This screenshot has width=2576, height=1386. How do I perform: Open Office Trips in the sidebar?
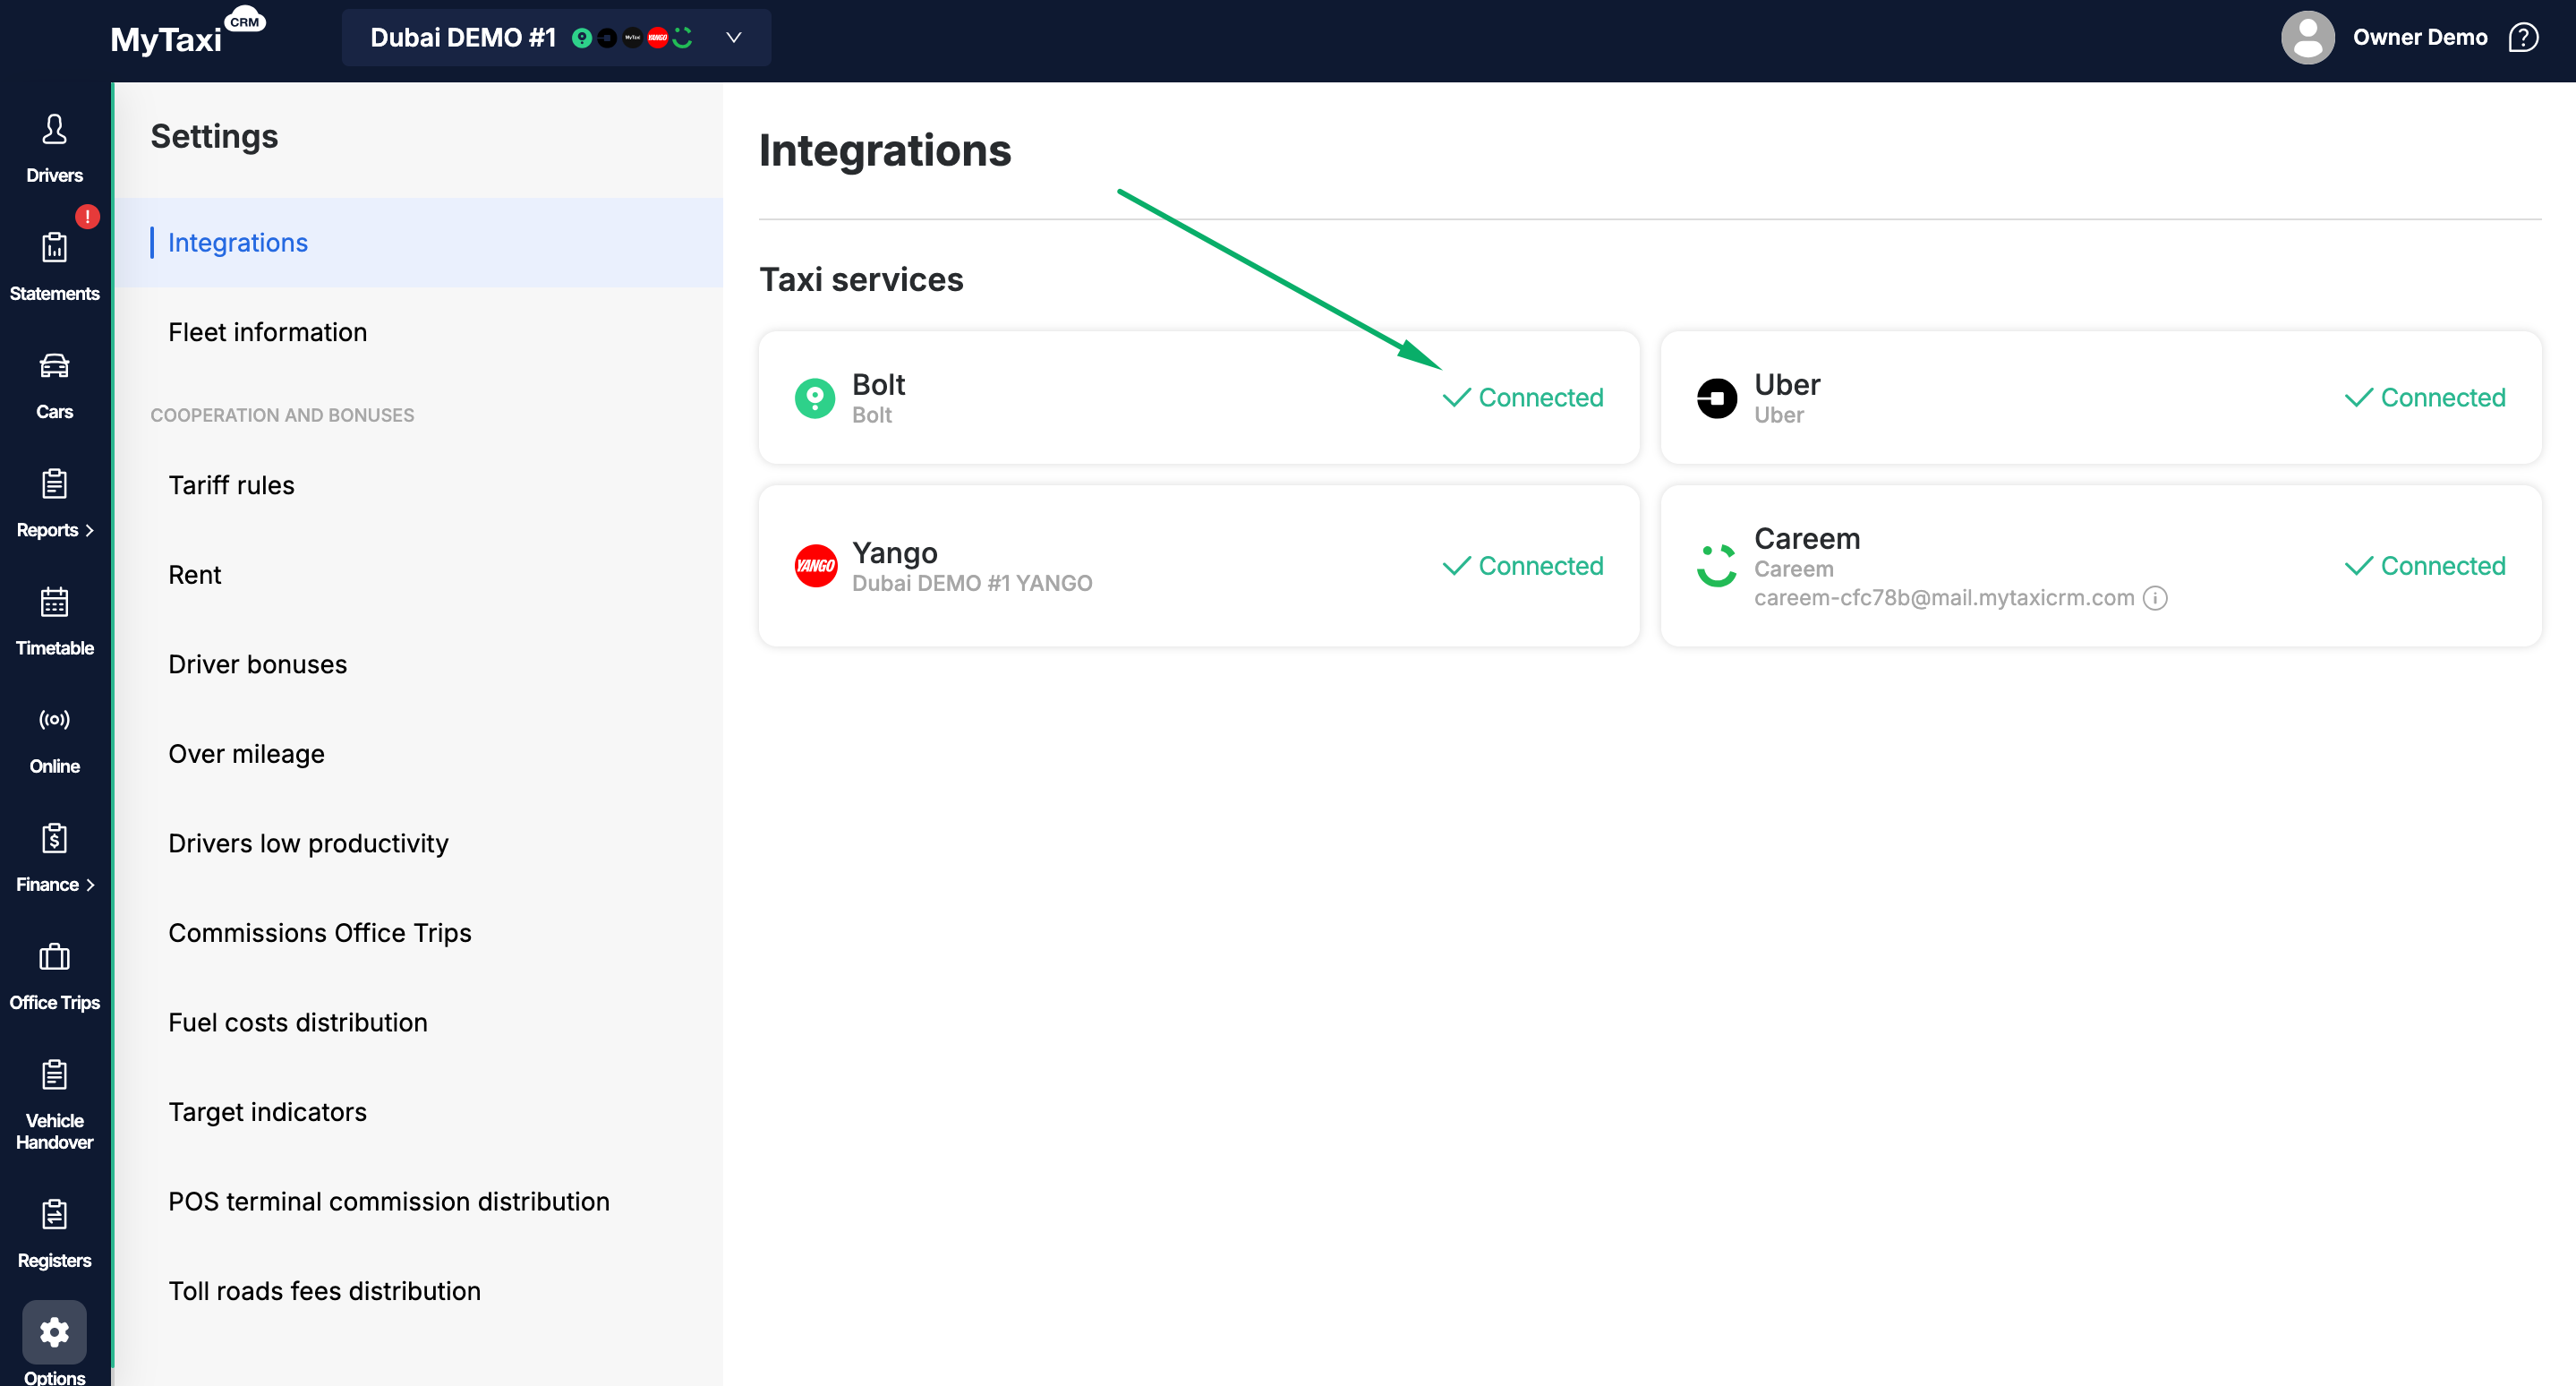54,975
